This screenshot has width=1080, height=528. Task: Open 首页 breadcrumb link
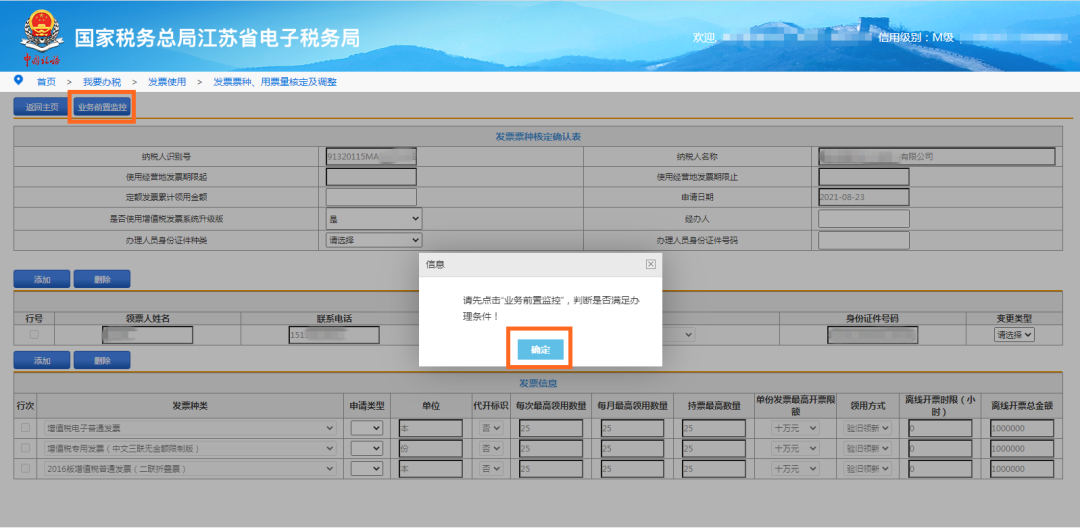click(x=46, y=82)
